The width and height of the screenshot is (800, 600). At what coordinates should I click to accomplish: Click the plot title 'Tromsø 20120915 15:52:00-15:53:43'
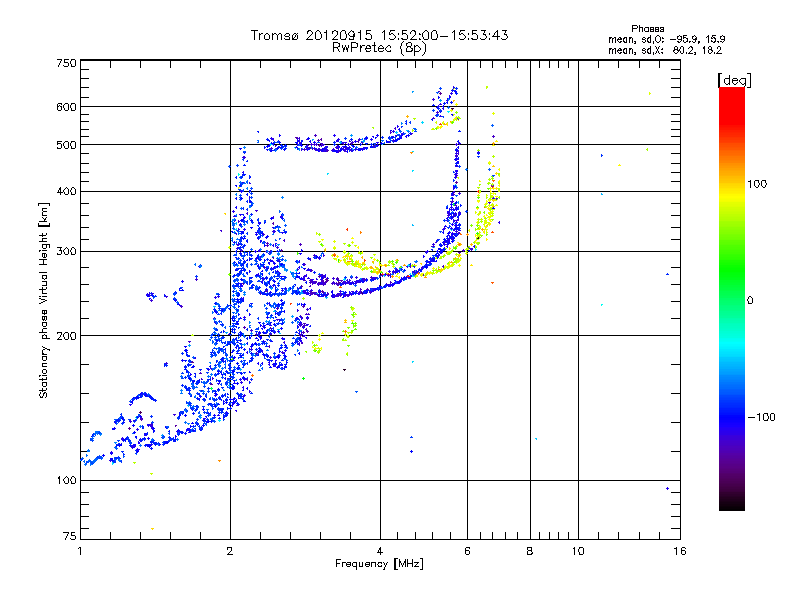coord(379,35)
